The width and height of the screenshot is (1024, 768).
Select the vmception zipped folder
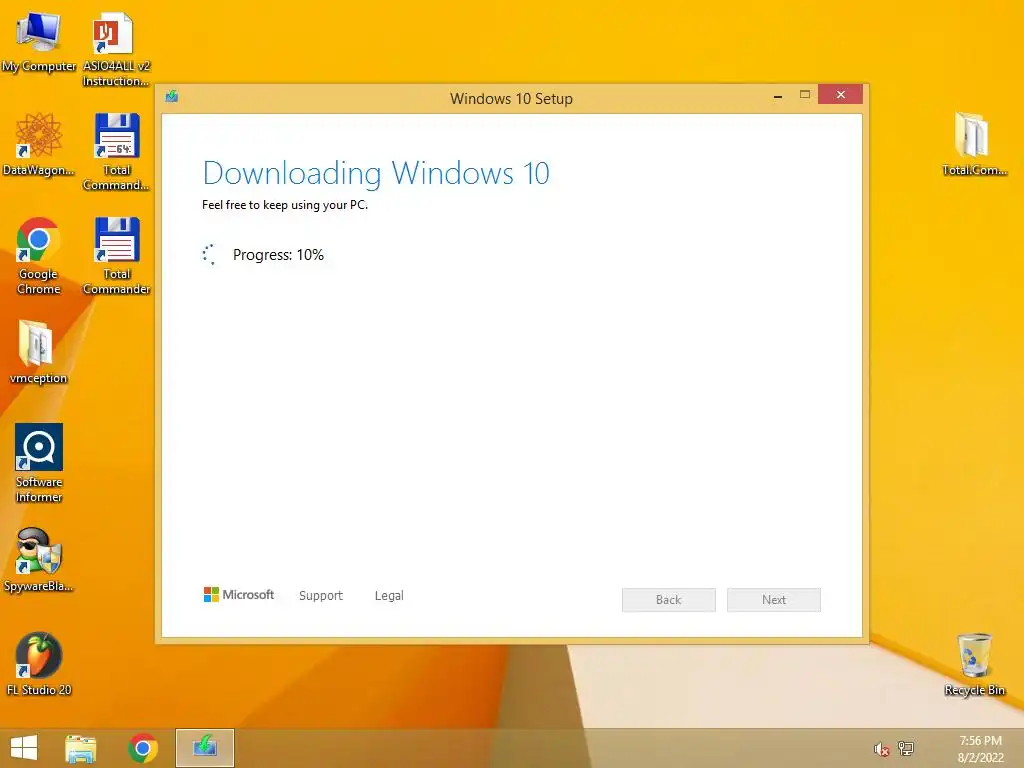38,351
